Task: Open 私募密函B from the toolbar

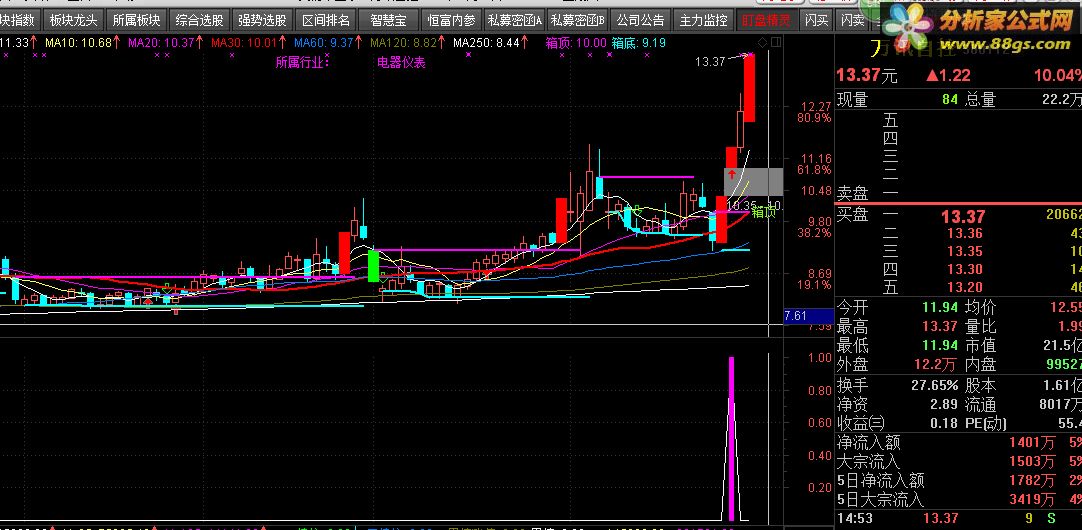Action: click(577, 20)
